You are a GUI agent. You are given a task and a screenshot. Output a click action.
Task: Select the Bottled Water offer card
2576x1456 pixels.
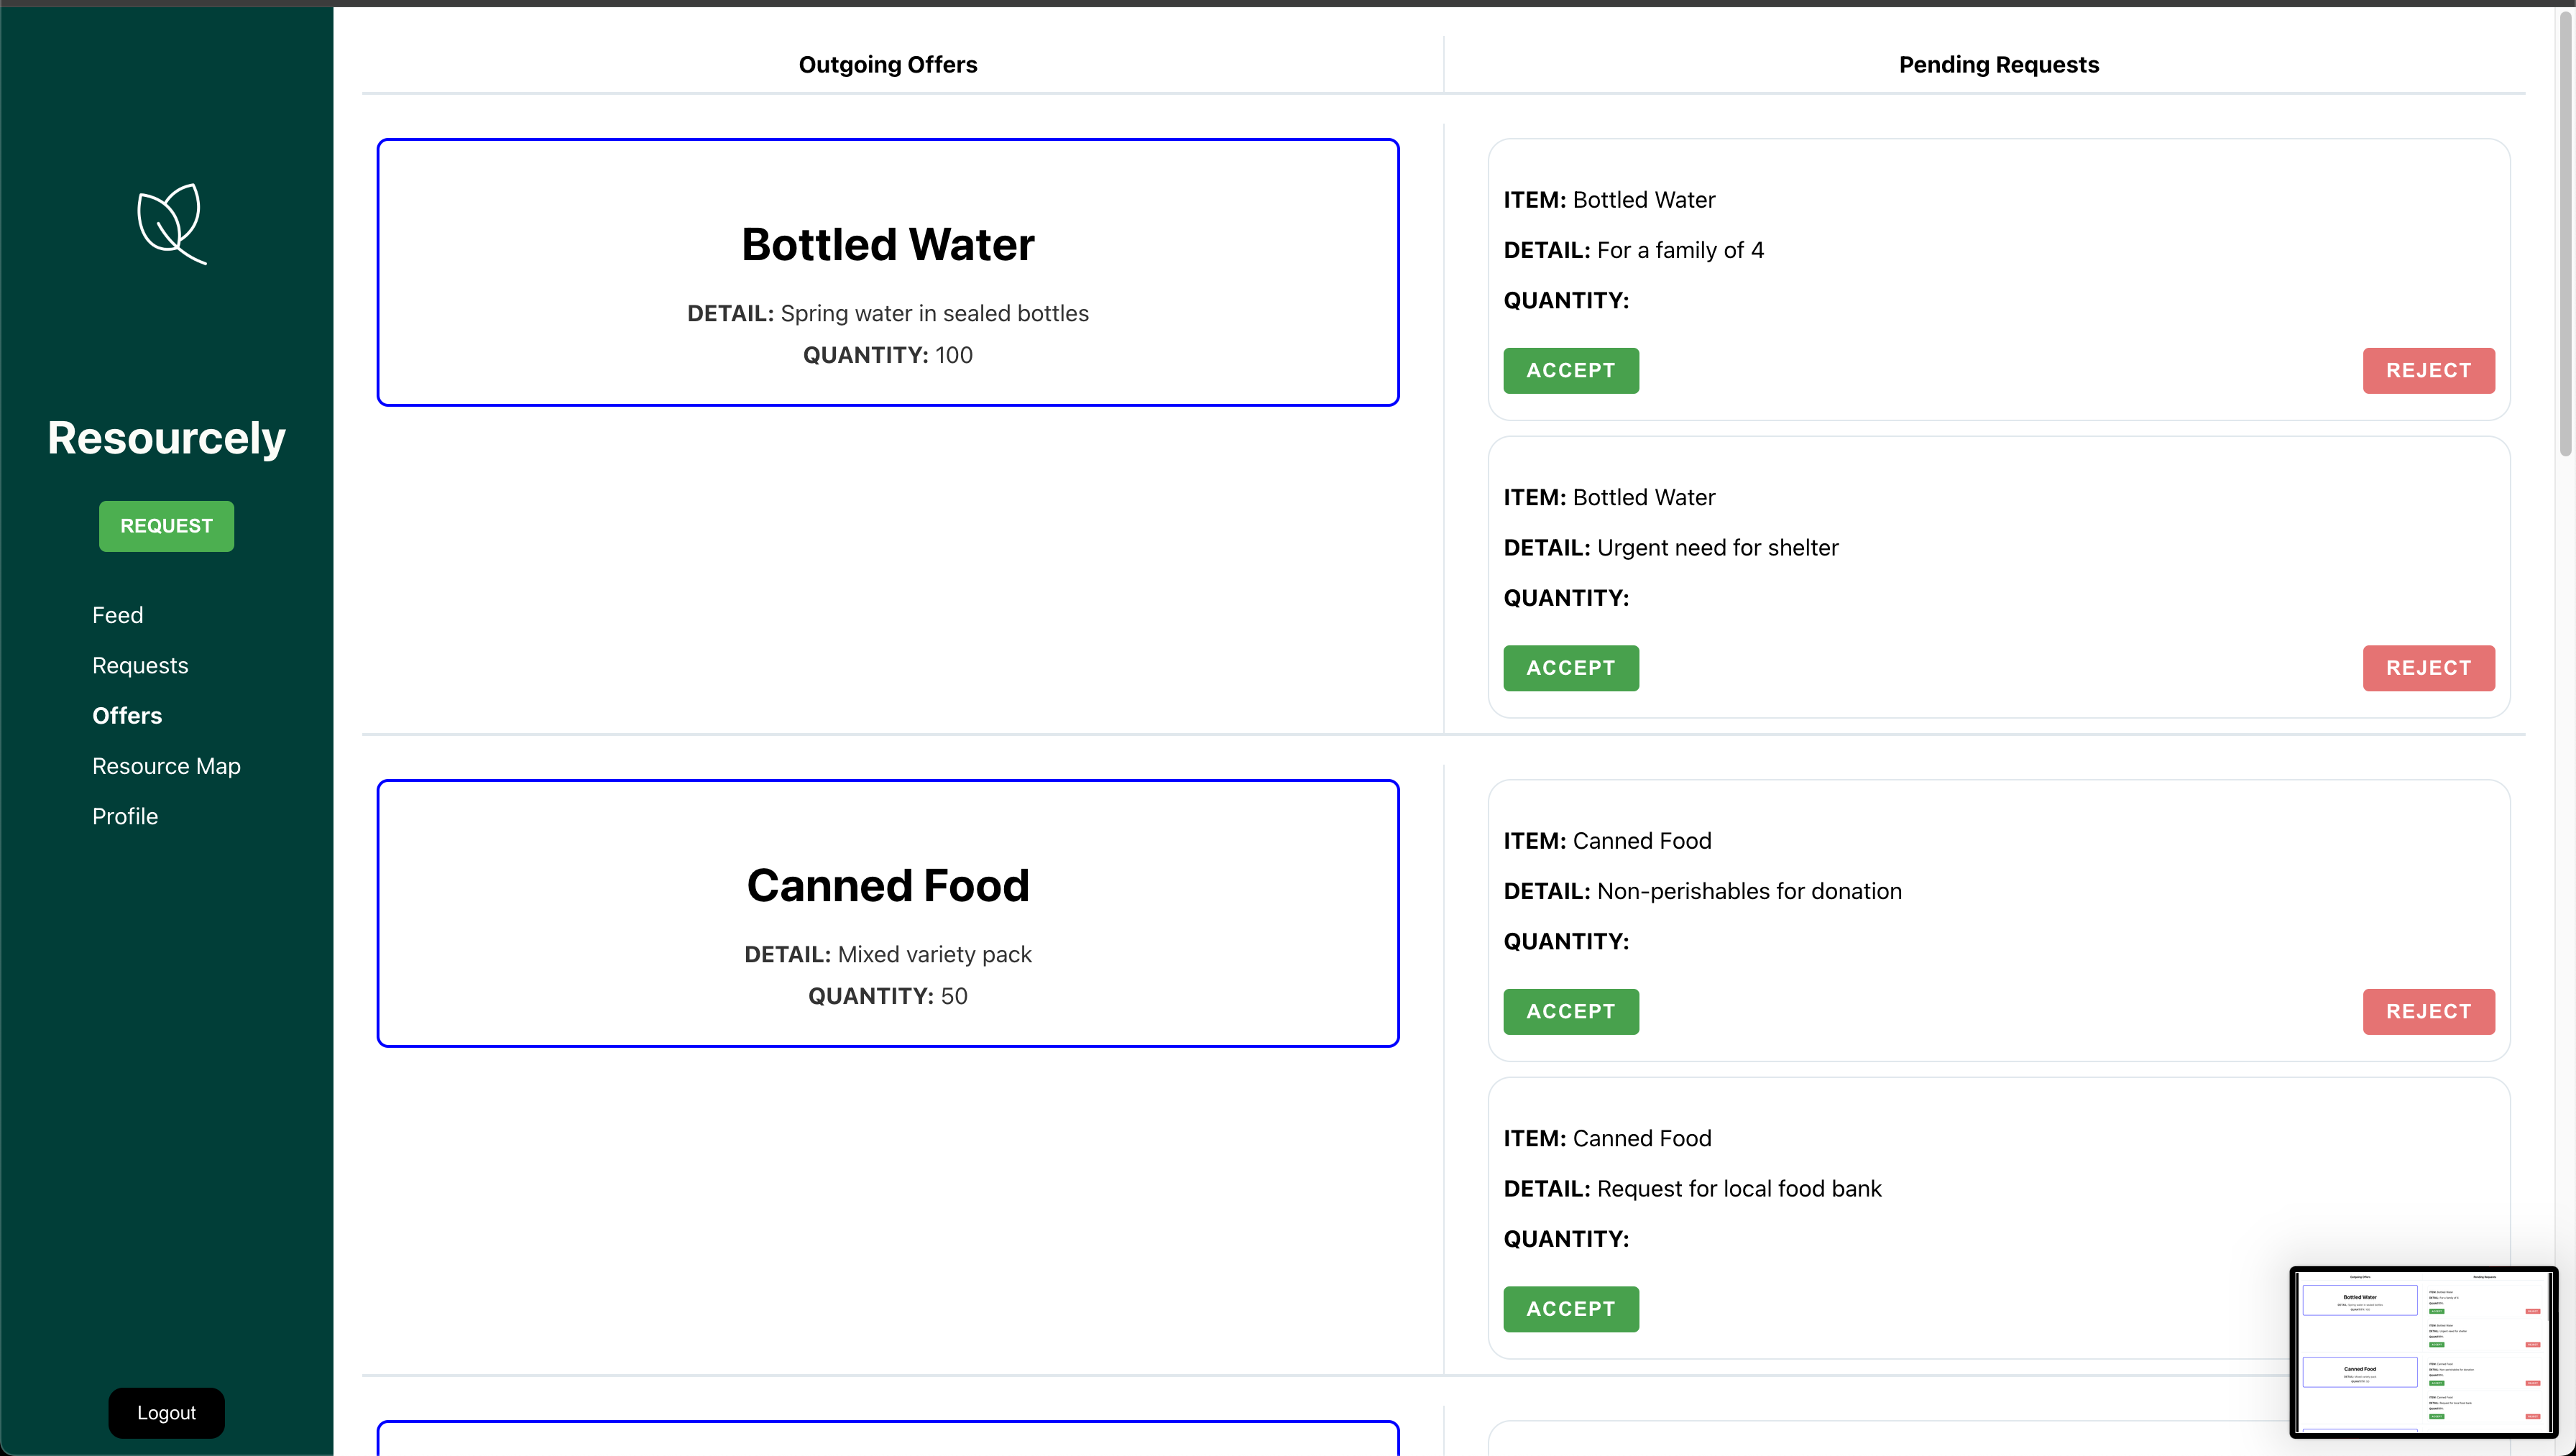click(x=887, y=272)
